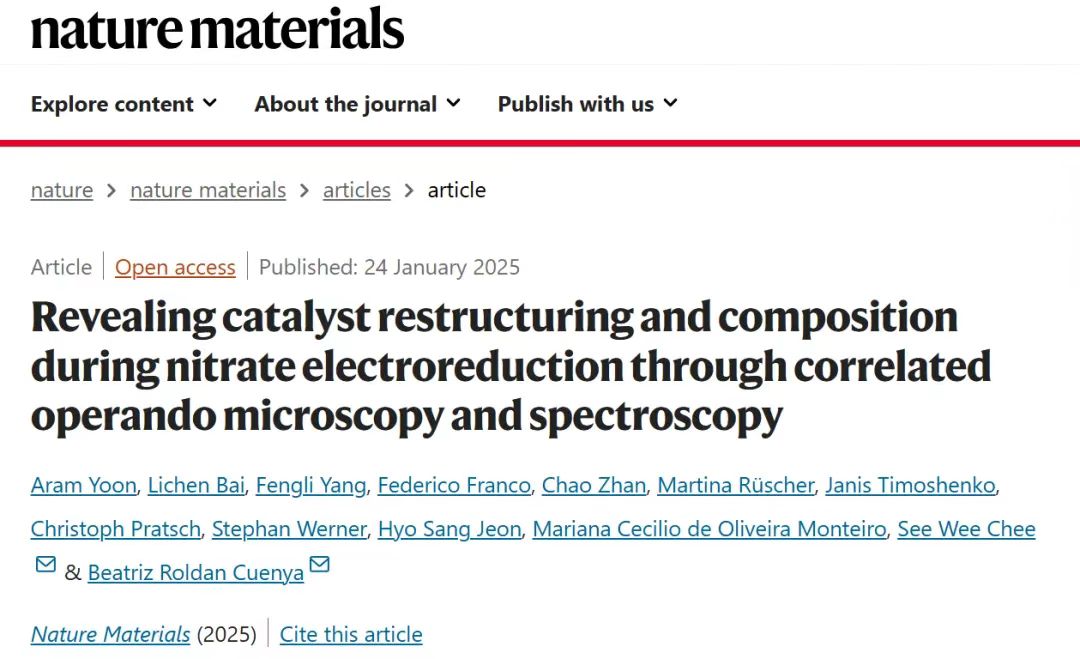Expand the Publish with us menu
This screenshot has width=1080, height=659.
click(x=588, y=104)
